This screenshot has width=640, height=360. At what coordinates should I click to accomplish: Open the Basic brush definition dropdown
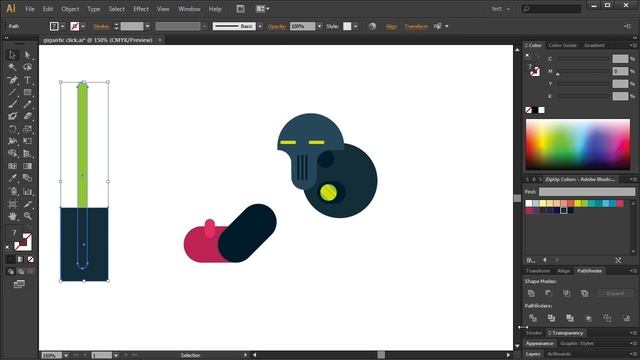click(260, 26)
